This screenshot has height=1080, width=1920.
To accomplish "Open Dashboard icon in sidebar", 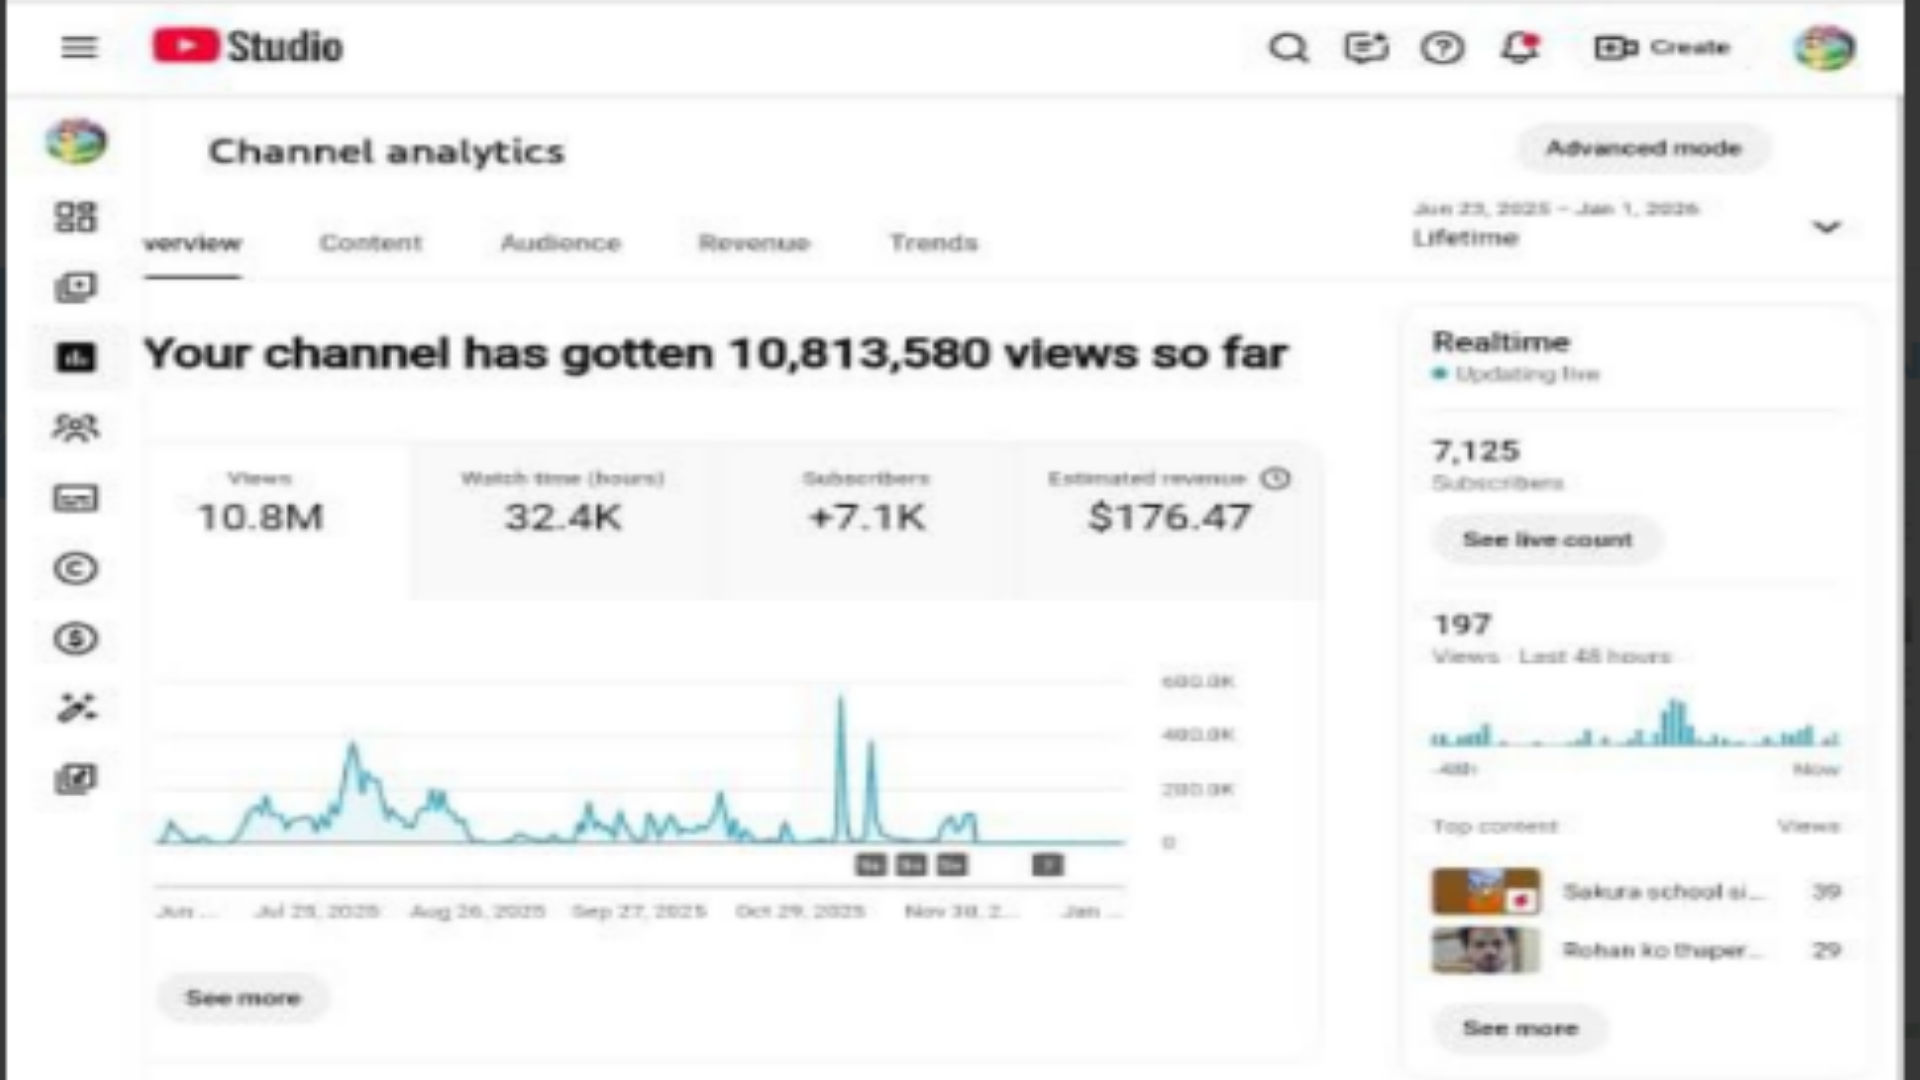I will click(x=76, y=217).
